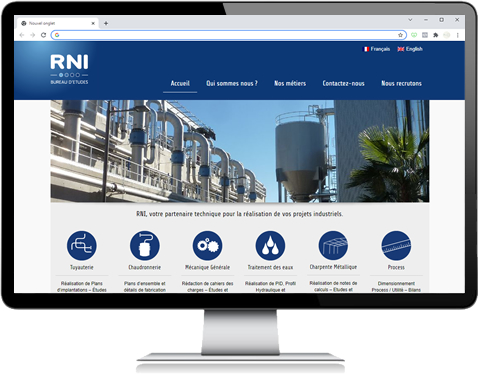
Task: Open the Nous recrutons page
Action: point(401,83)
